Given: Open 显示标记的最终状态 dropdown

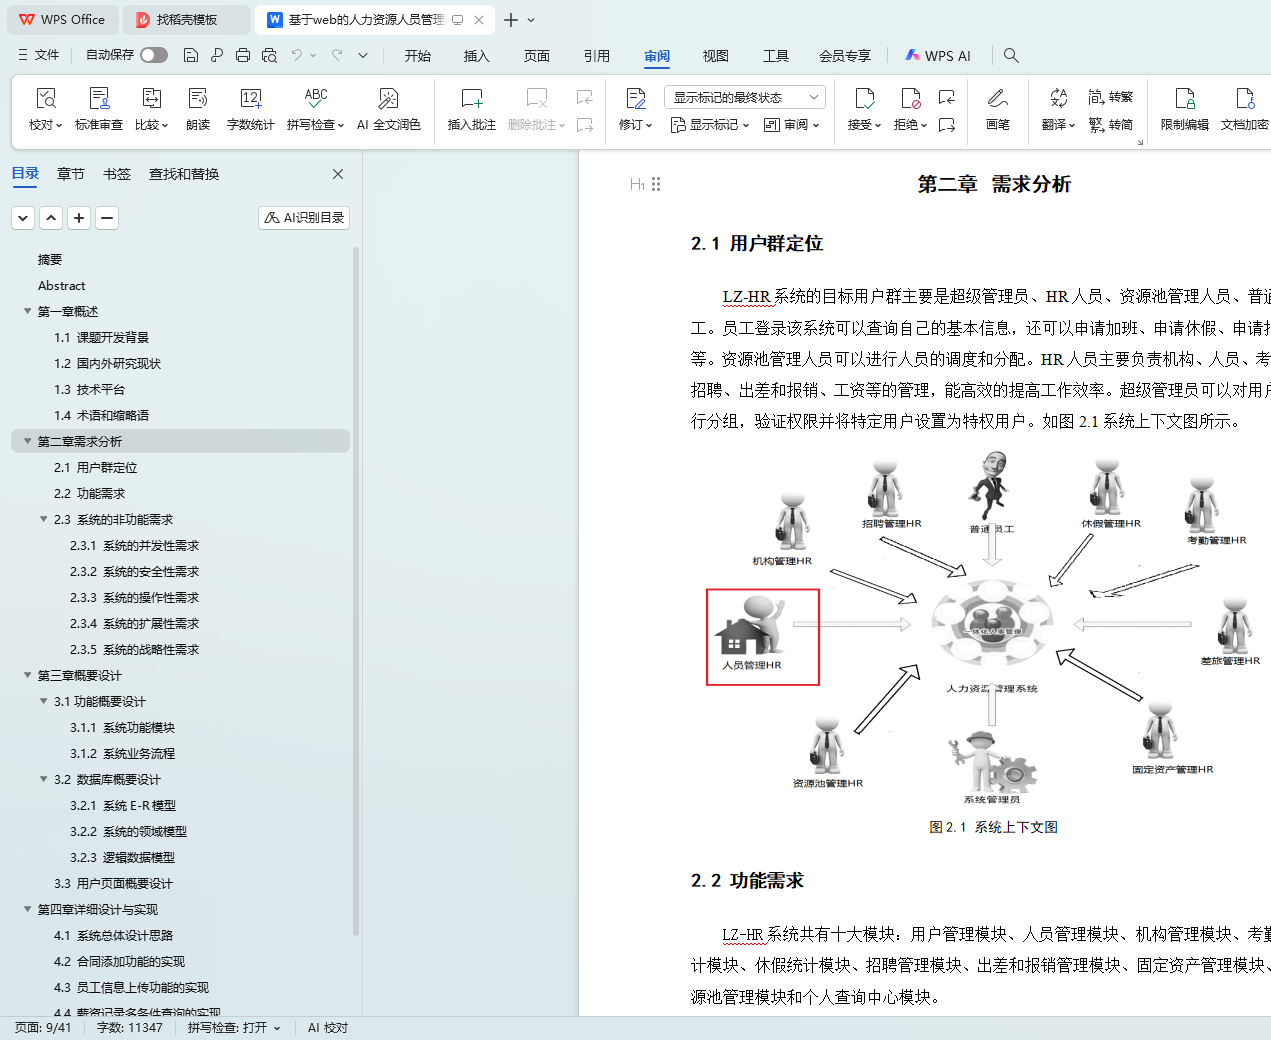Looking at the screenshot, I should point(744,97).
